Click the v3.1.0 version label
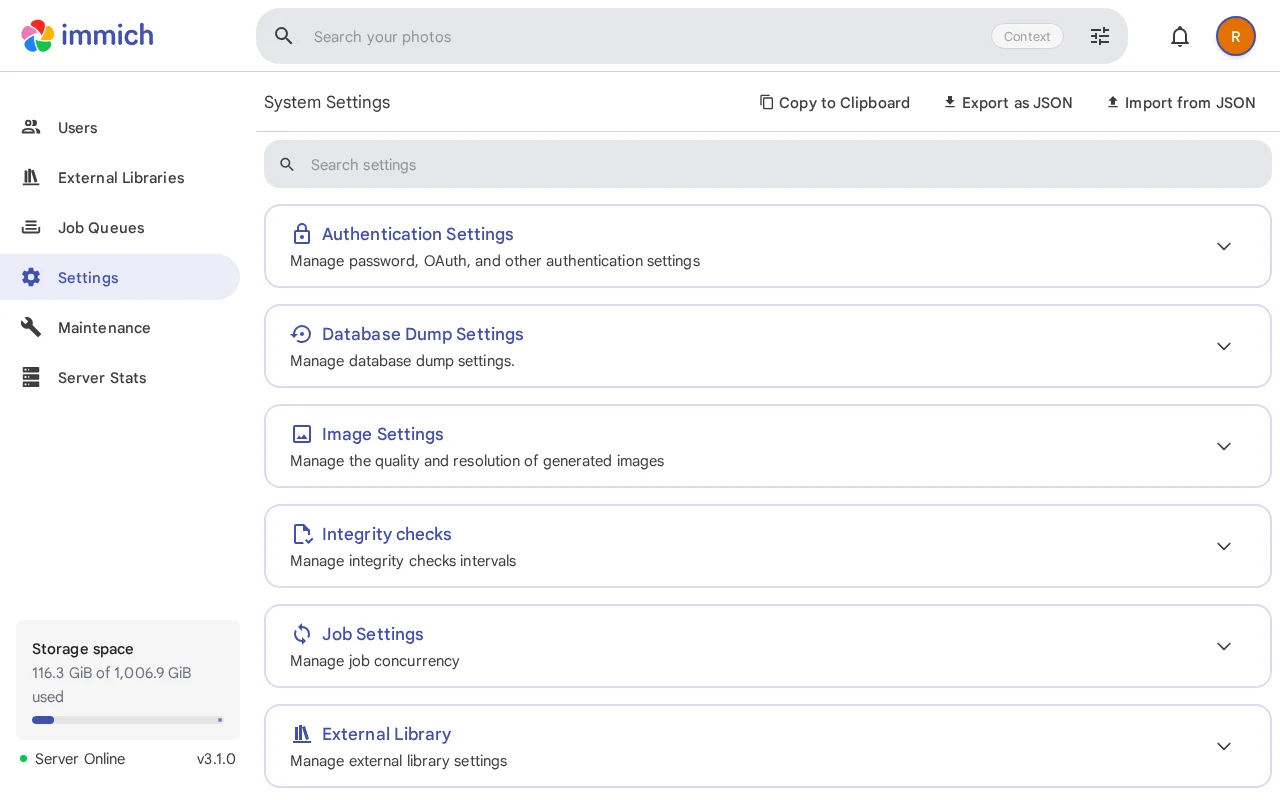Screen dimensions: 1280x800 pyautogui.click(x=216, y=759)
